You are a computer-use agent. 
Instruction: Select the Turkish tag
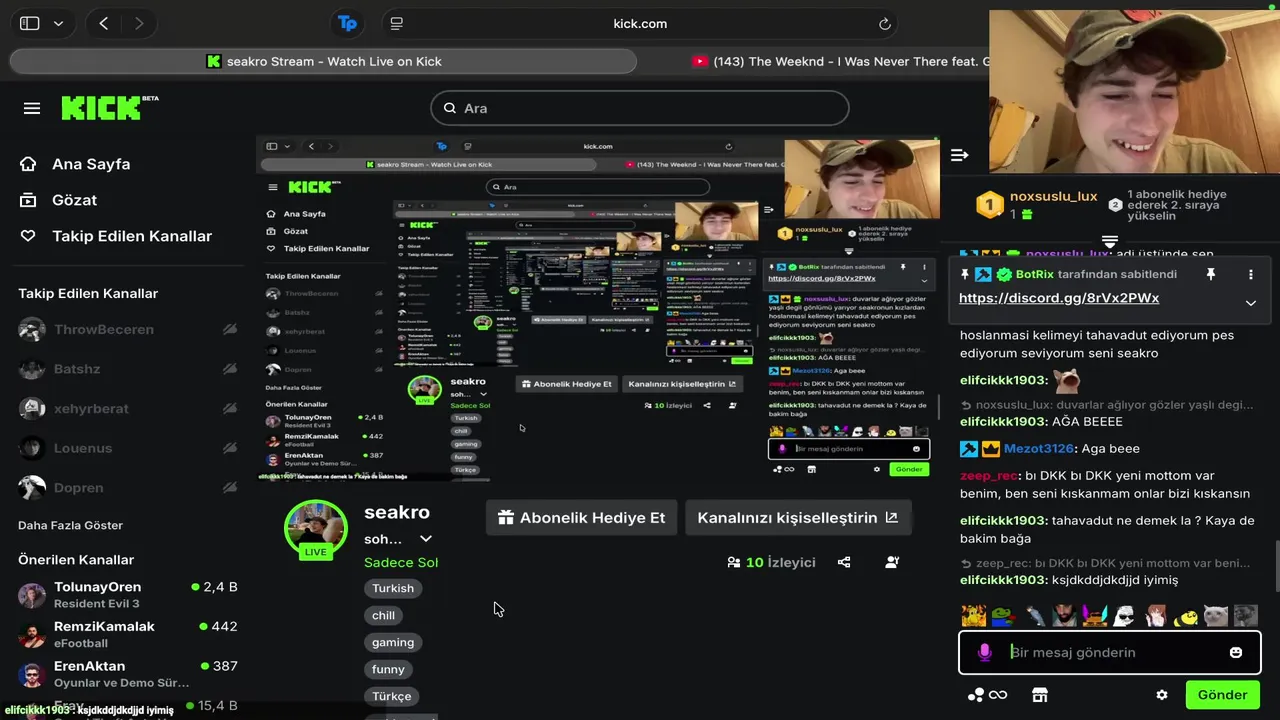coord(393,588)
